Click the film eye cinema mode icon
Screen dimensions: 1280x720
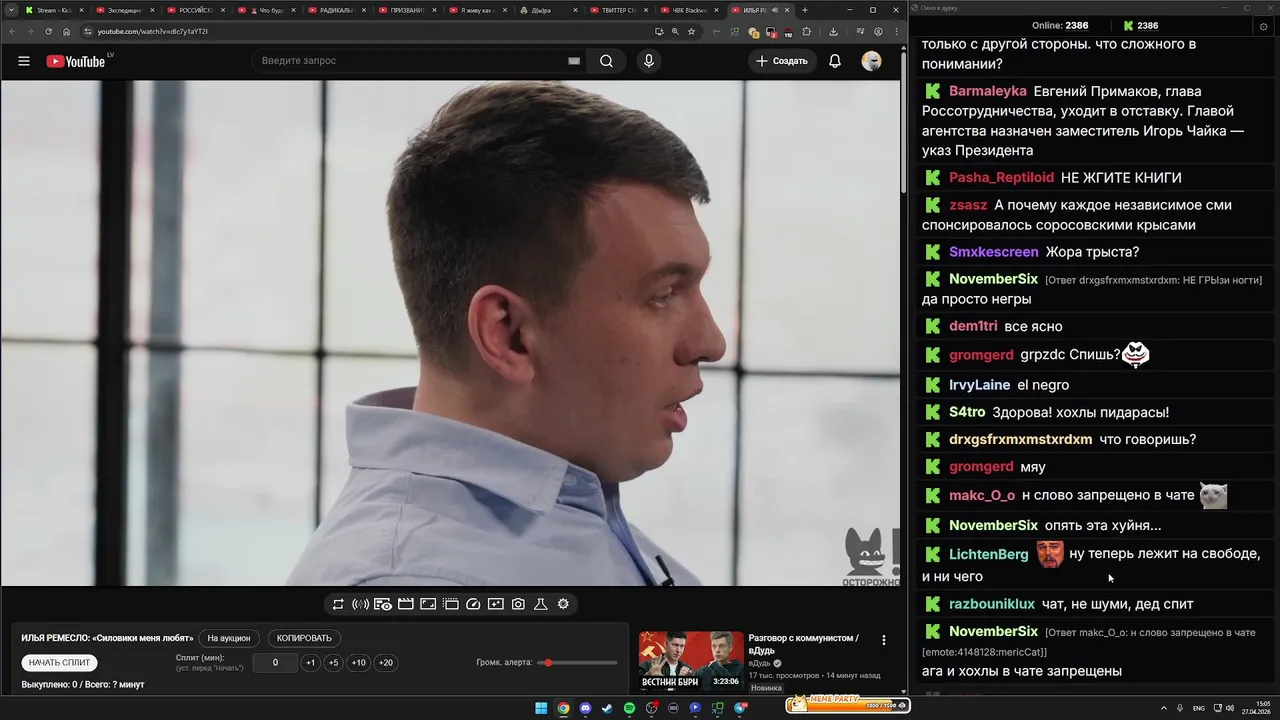(x=383, y=604)
